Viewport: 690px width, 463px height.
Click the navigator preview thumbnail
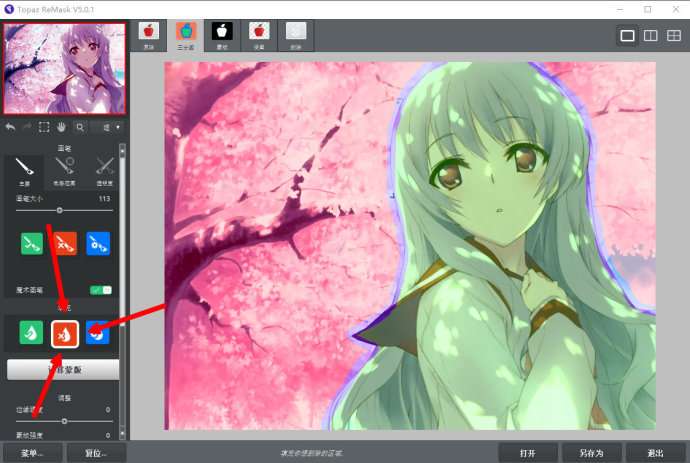tap(65, 69)
